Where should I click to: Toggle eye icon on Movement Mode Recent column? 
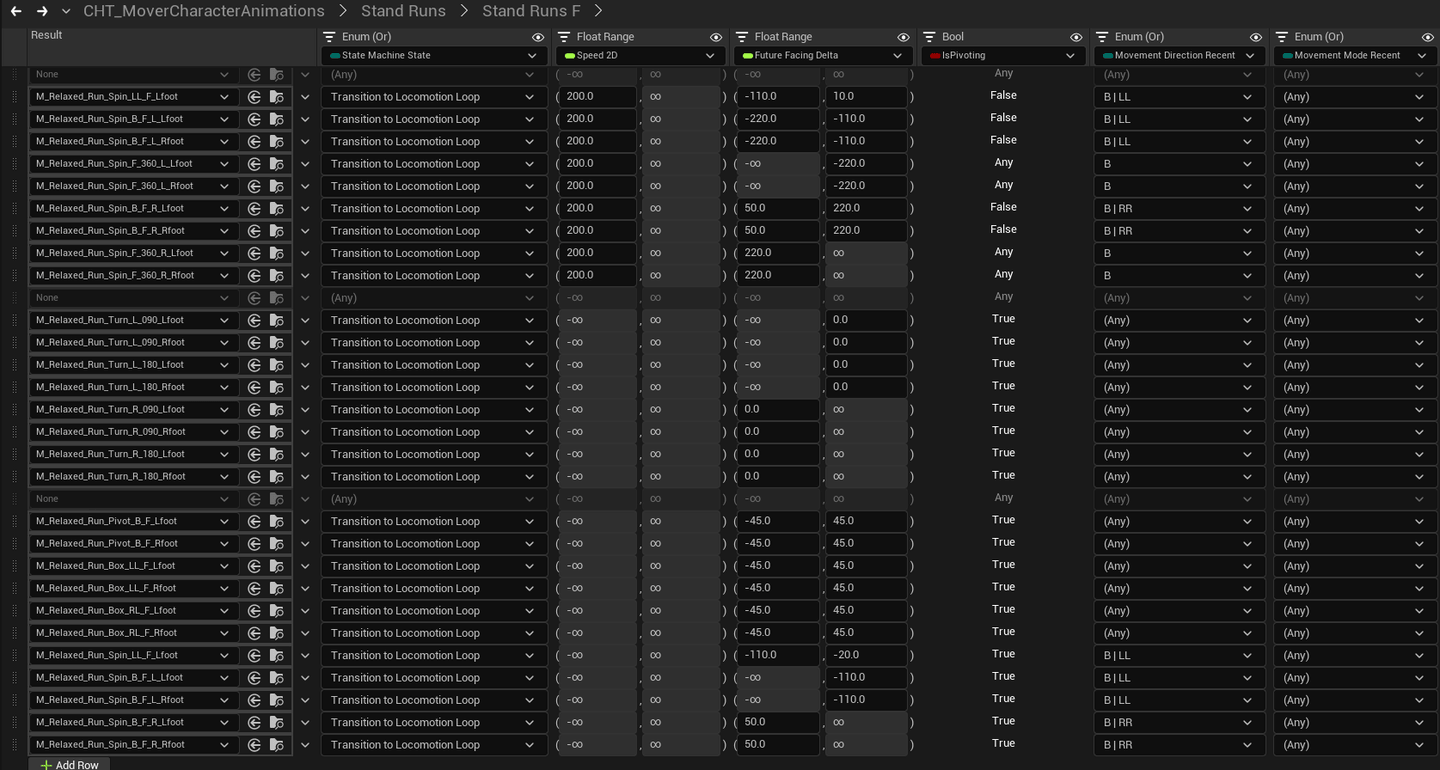click(1428, 37)
